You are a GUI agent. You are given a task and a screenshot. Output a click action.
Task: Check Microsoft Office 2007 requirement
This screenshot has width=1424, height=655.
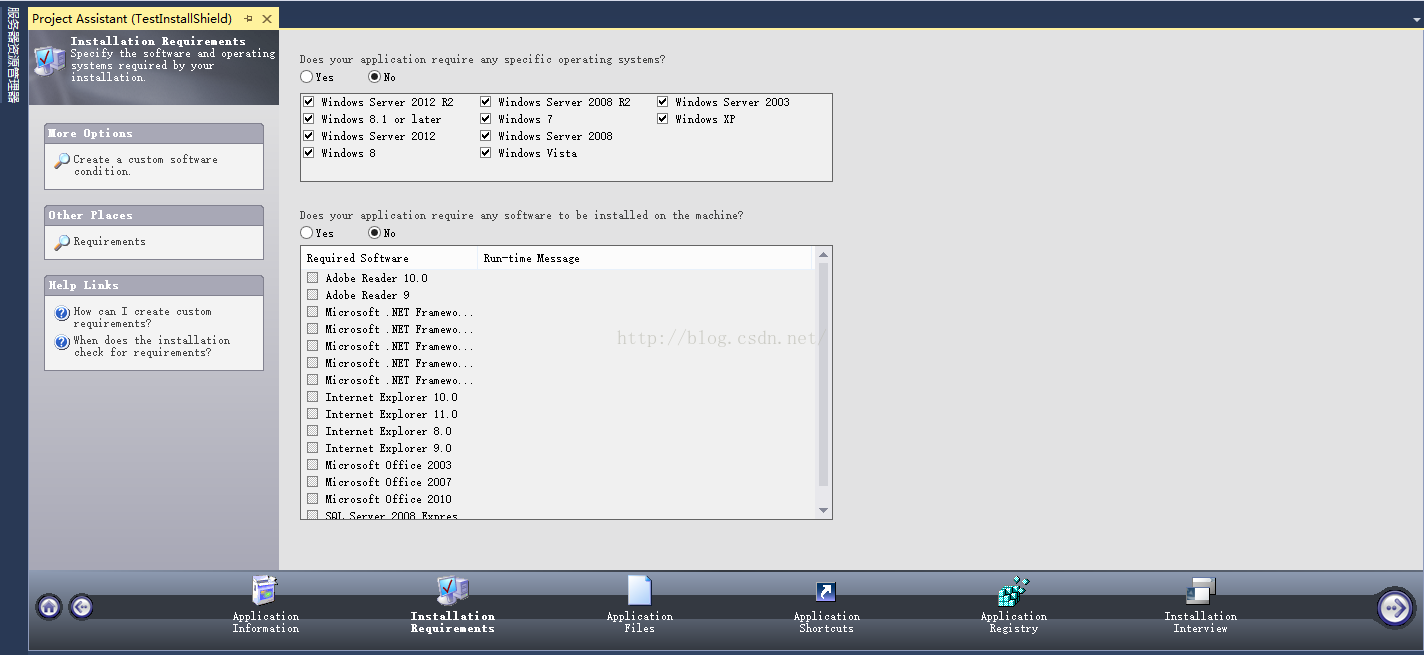click(313, 482)
